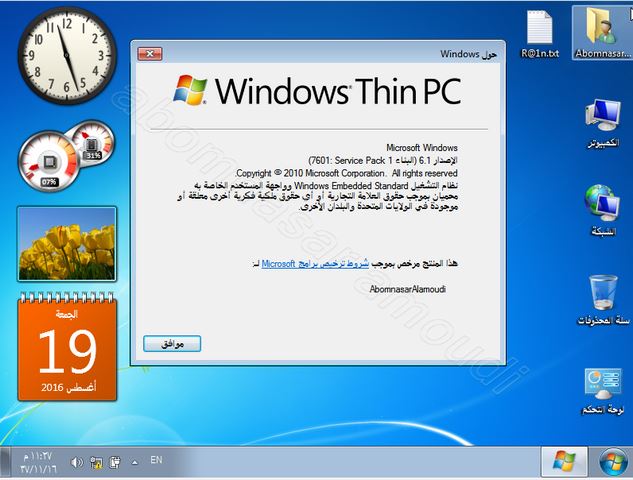
Task: Click the Windows Thin PC logo
Action: coord(318,90)
